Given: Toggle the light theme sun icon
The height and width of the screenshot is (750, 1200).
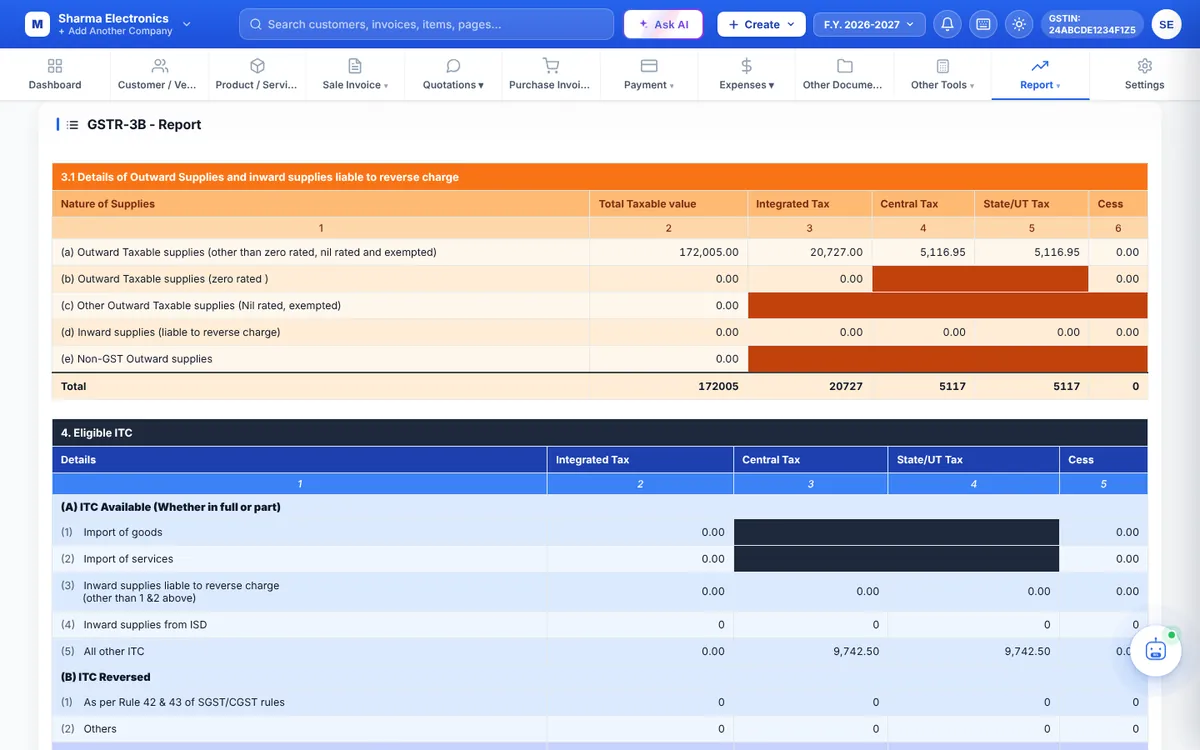Looking at the screenshot, I should [1019, 24].
